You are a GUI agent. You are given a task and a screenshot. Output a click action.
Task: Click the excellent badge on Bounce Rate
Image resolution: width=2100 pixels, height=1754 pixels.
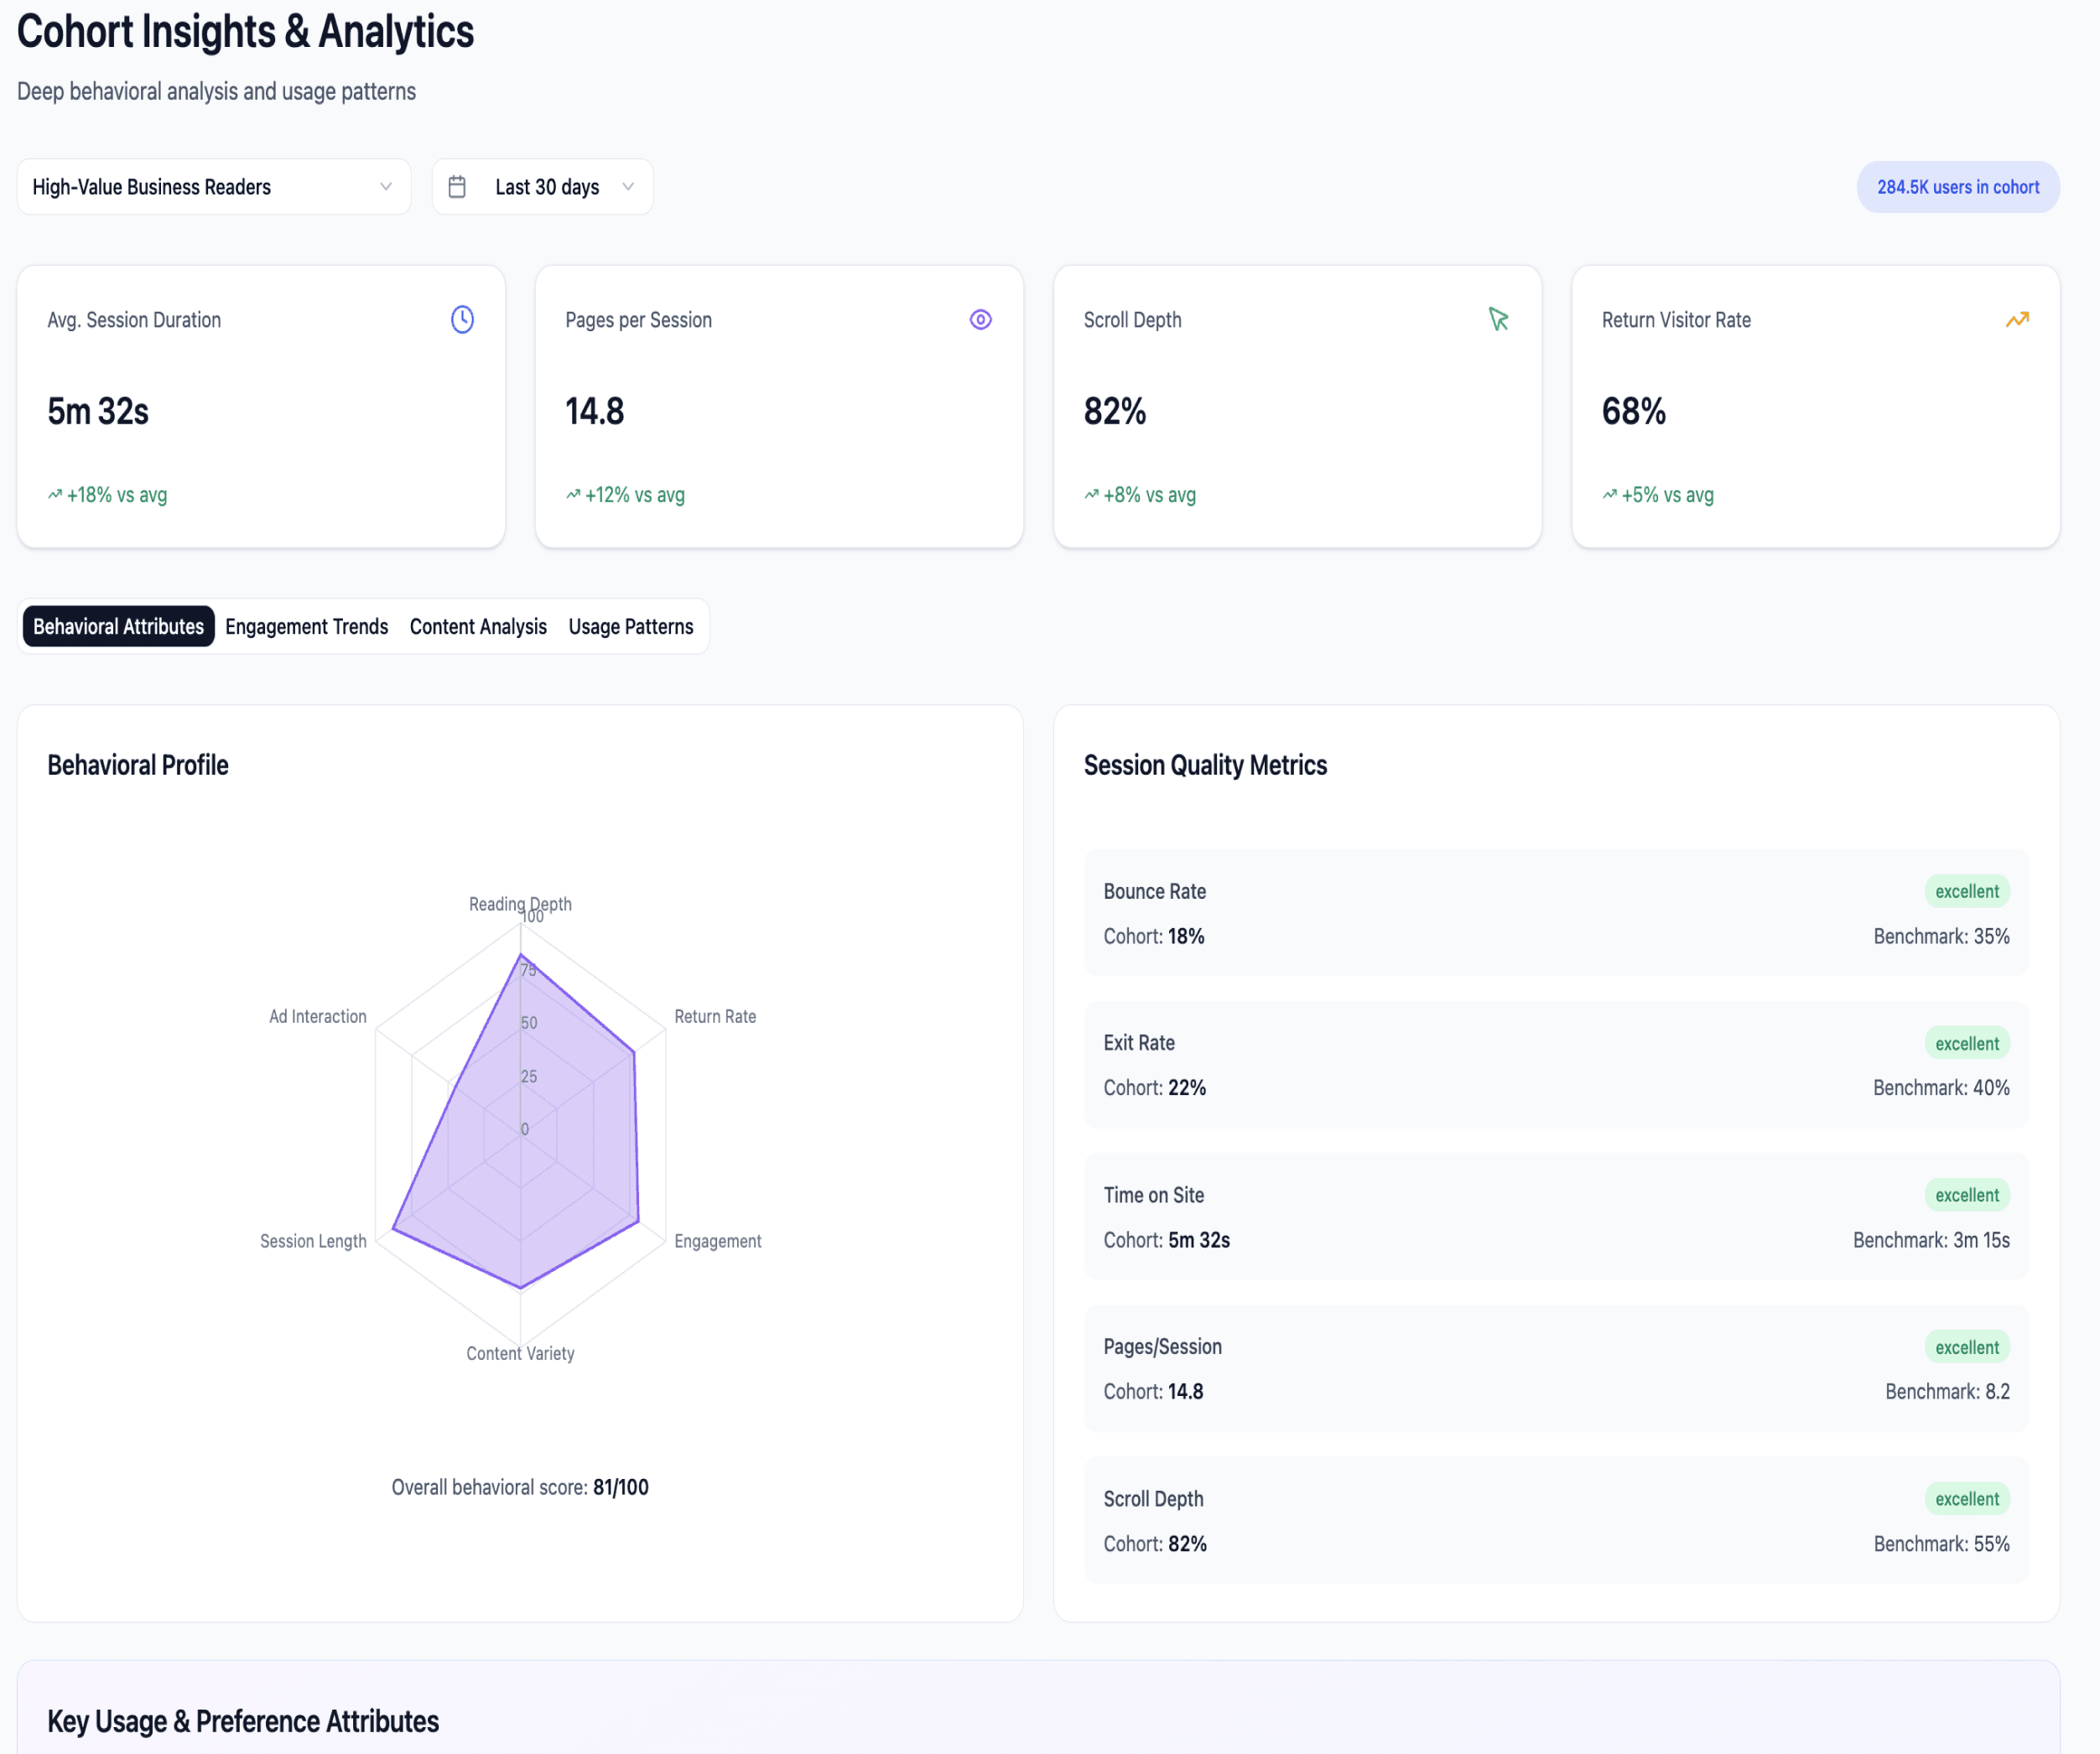[1966, 891]
